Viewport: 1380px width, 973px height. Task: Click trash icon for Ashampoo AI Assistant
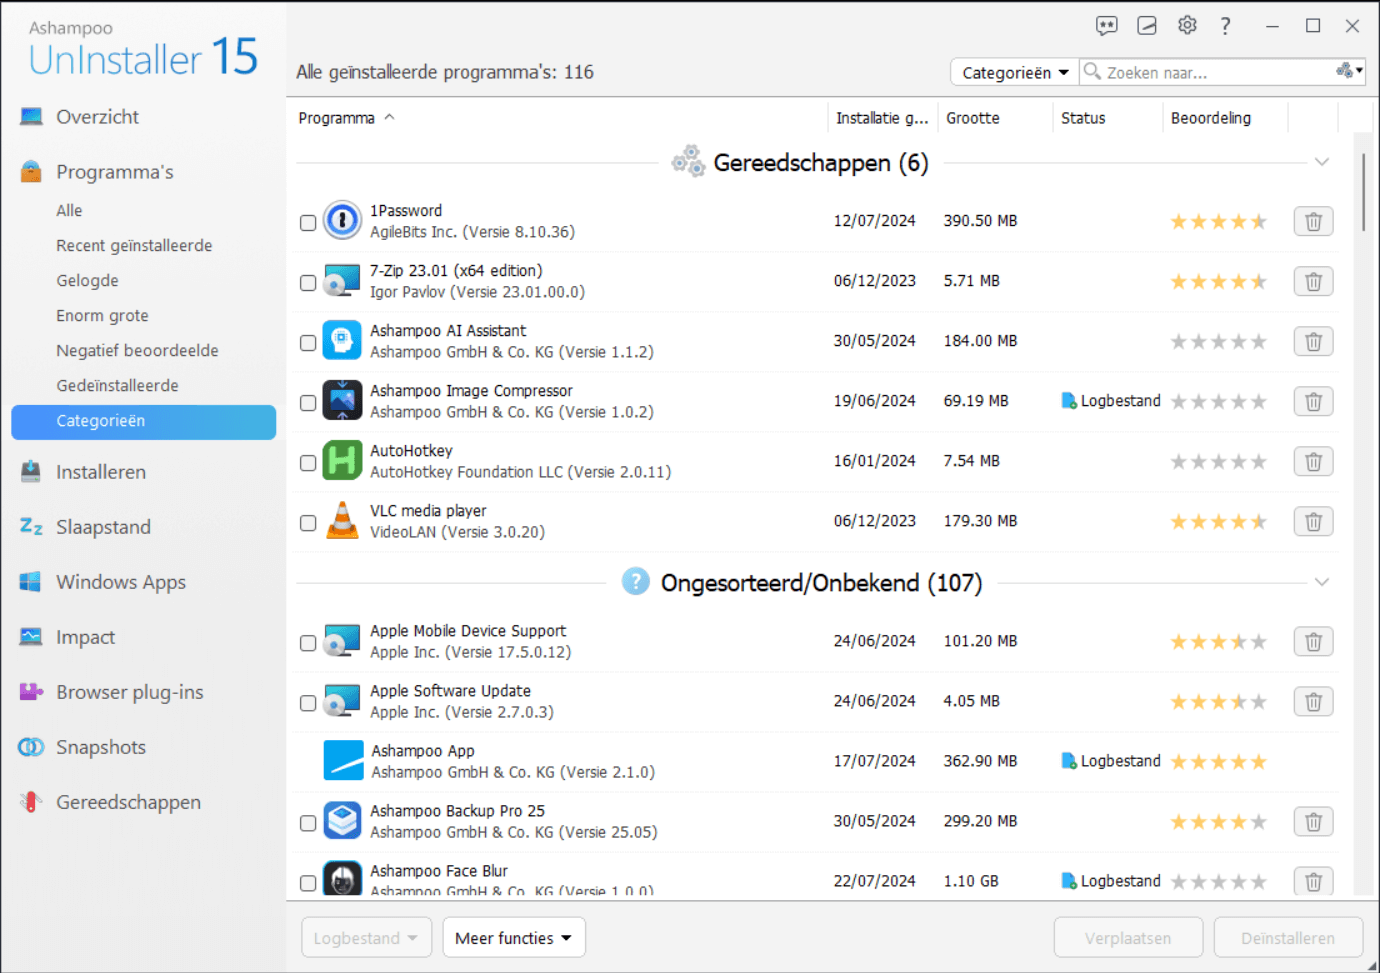point(1313,341)
